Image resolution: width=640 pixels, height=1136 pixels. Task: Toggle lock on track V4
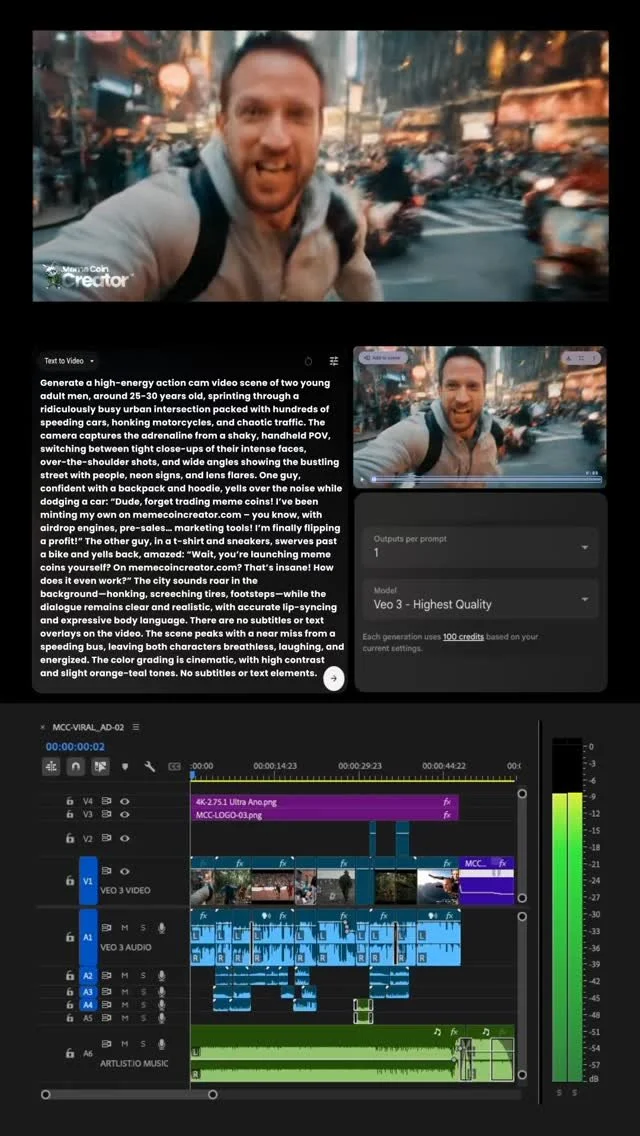[70, 802]
